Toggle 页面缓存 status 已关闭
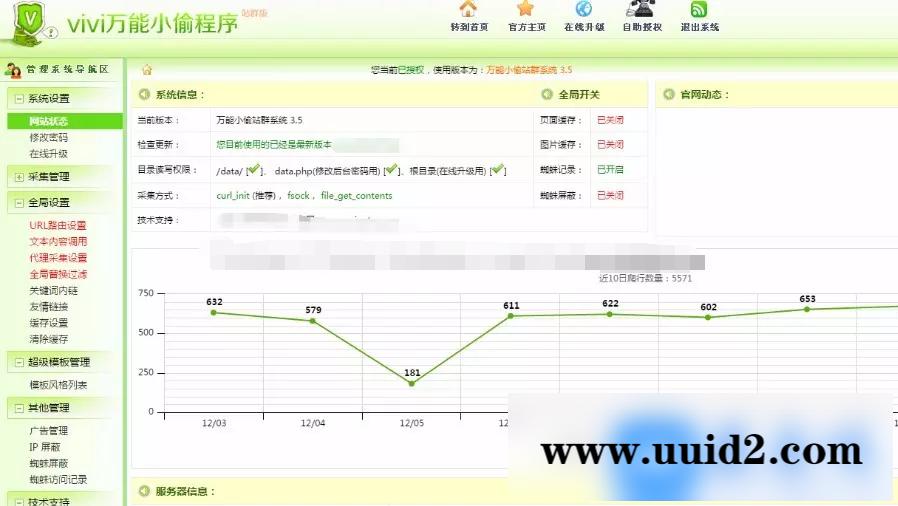This screenshot has width=898, height=506. pos(610,120)
